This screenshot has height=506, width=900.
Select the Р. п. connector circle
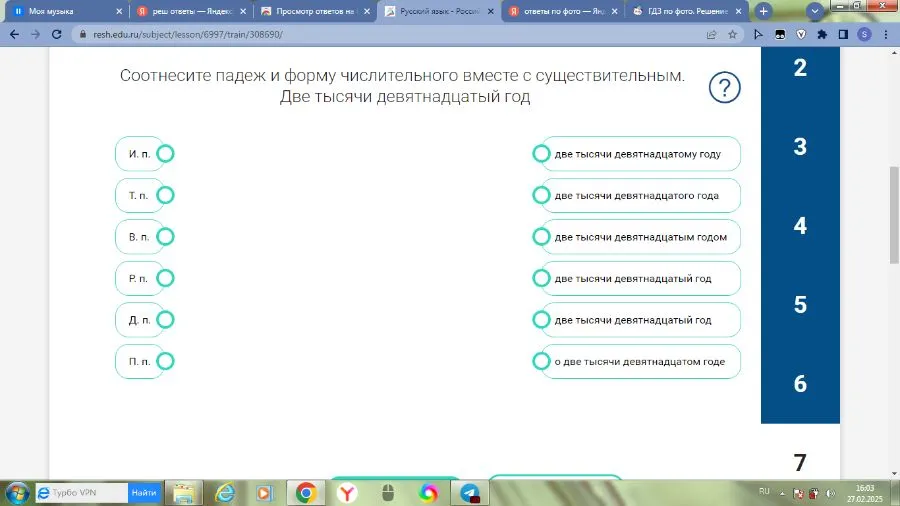(165, 278)
